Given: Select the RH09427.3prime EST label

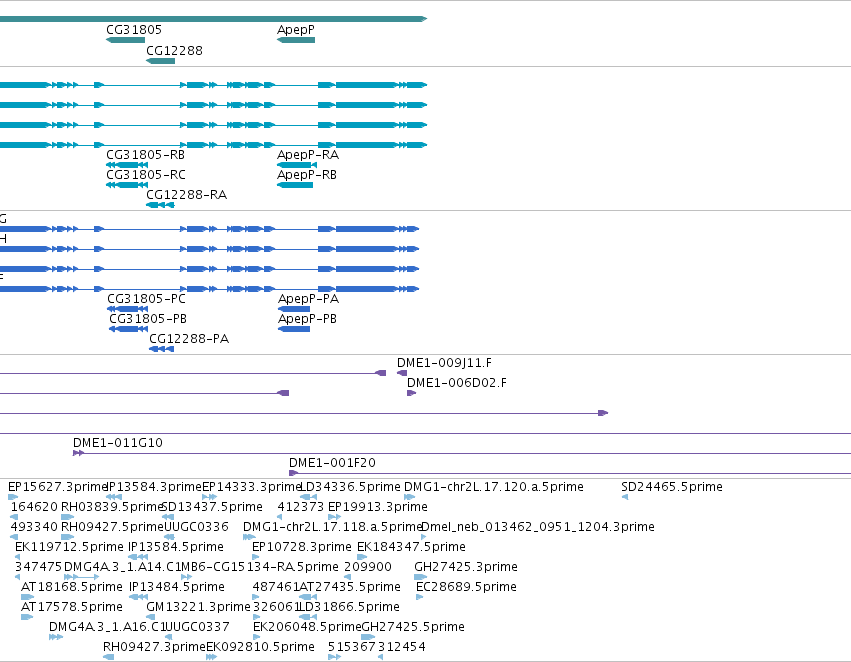Looking at the screenshot, I should [155, 647].
